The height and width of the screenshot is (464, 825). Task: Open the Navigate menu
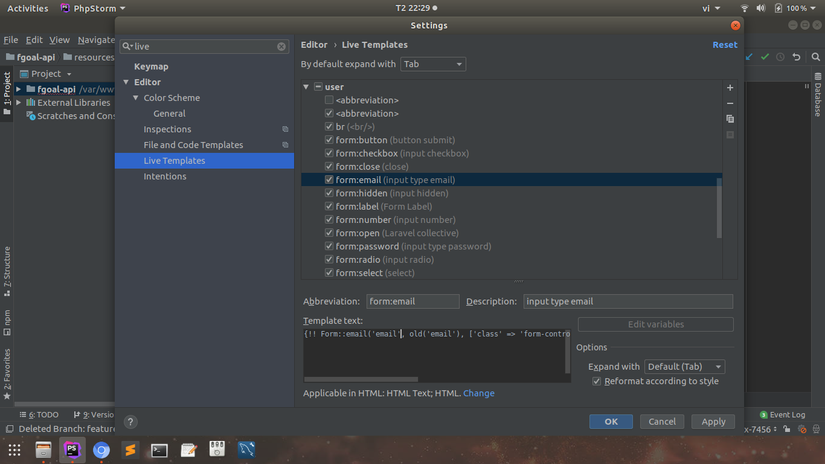96,40
